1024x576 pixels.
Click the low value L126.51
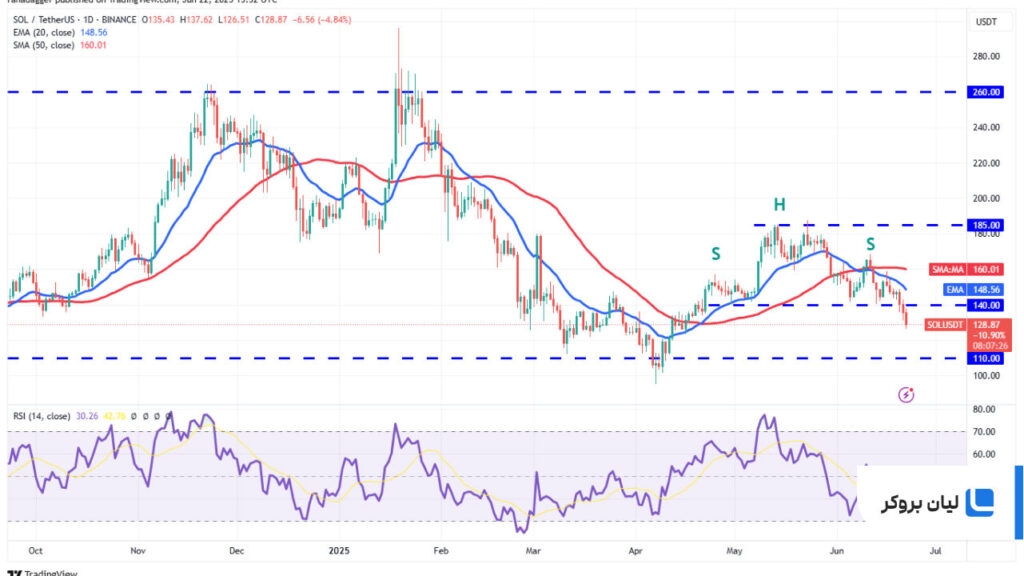click(234, 20)
